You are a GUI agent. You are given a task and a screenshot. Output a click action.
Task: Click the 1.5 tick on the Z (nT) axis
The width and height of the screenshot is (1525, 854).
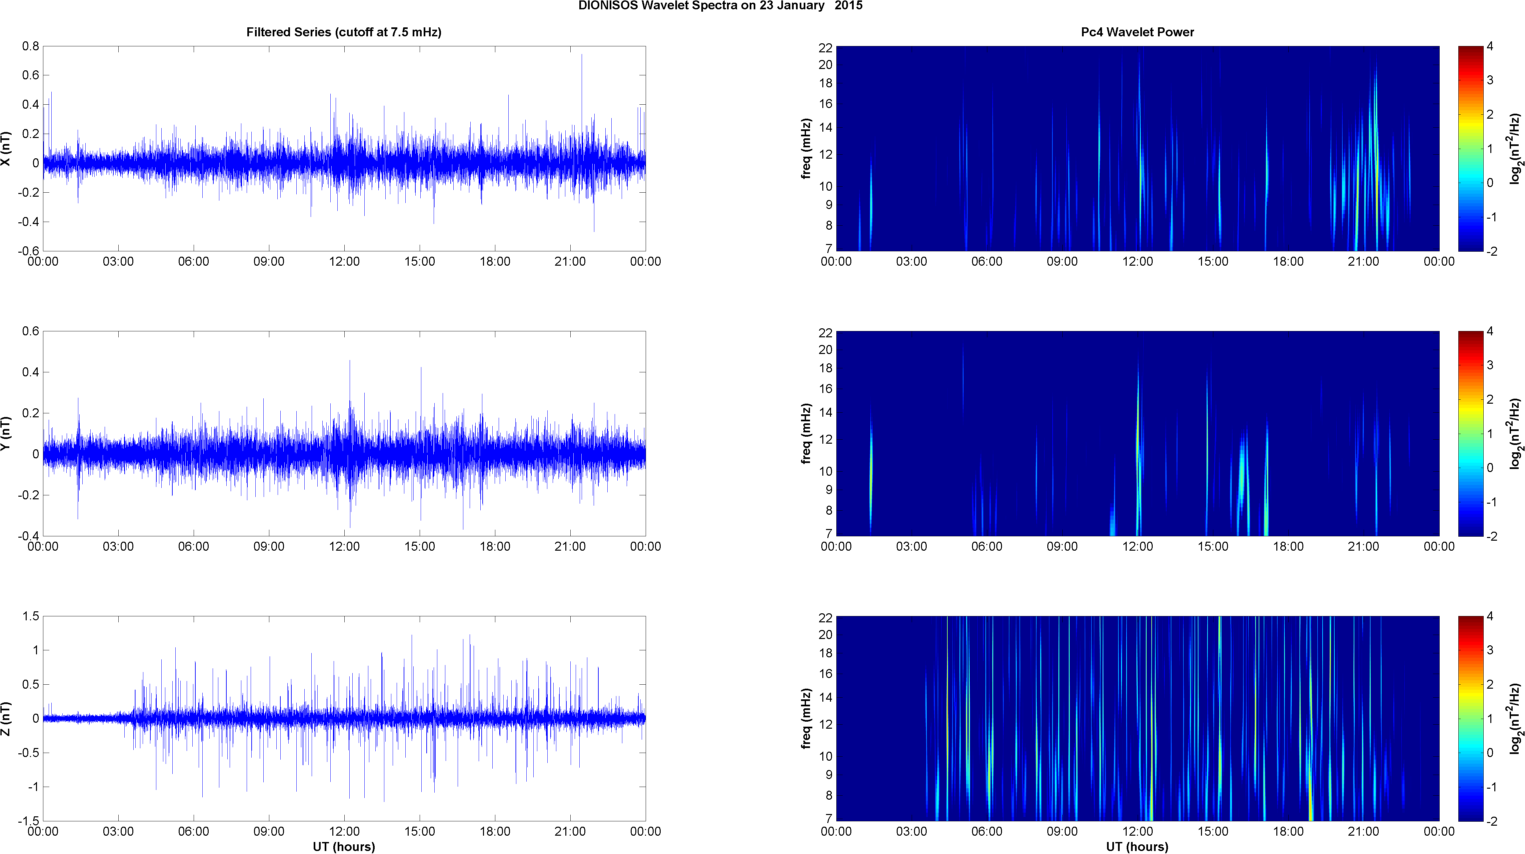point(30,617)
